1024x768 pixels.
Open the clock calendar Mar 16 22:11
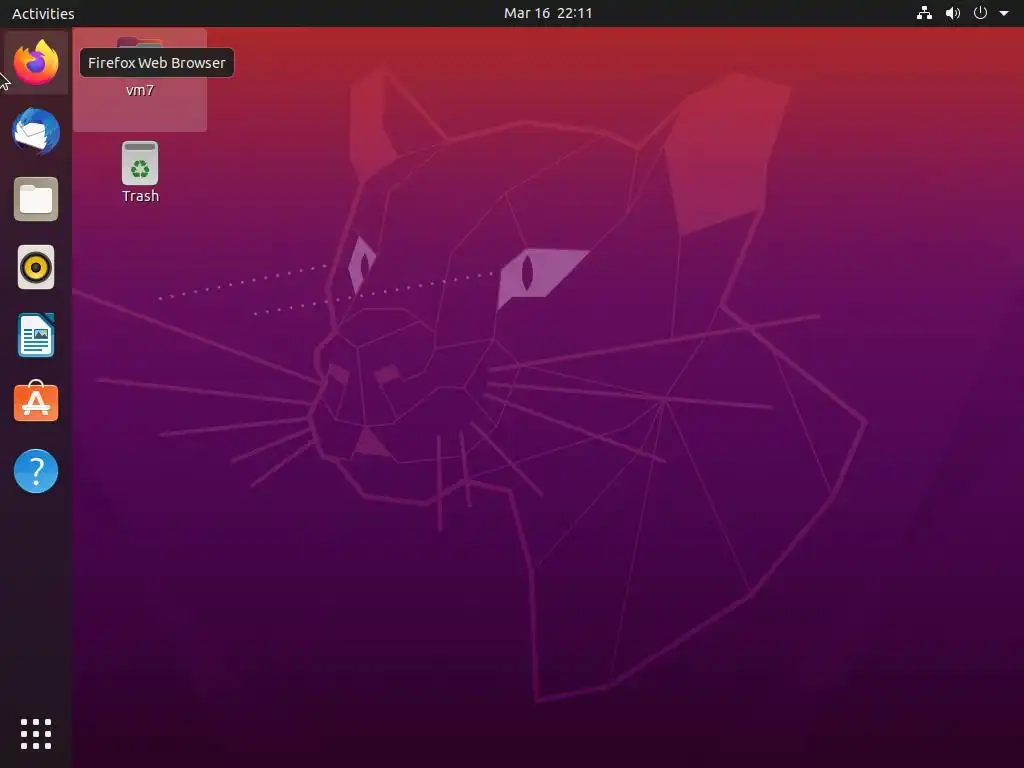548,13
